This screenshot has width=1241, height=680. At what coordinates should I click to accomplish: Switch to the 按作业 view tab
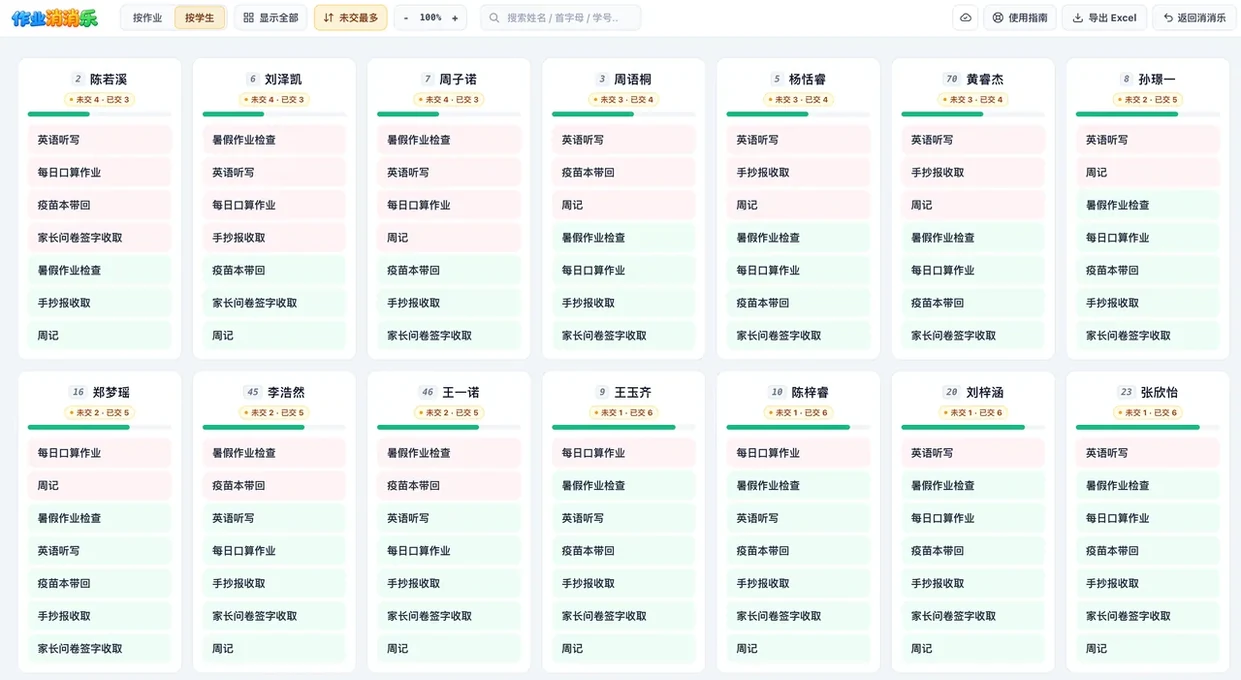click(x=147, y=18)
